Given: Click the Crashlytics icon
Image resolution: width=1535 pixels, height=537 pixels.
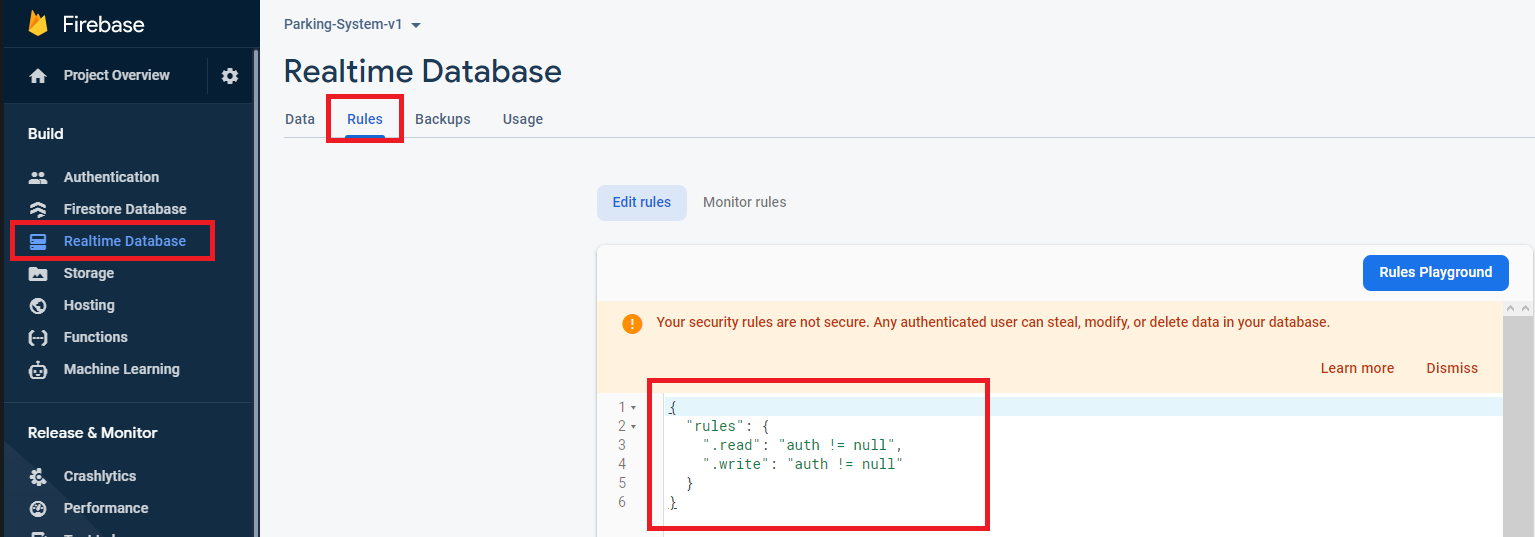Looking at the screenshot, I should (x=38, y=476).
